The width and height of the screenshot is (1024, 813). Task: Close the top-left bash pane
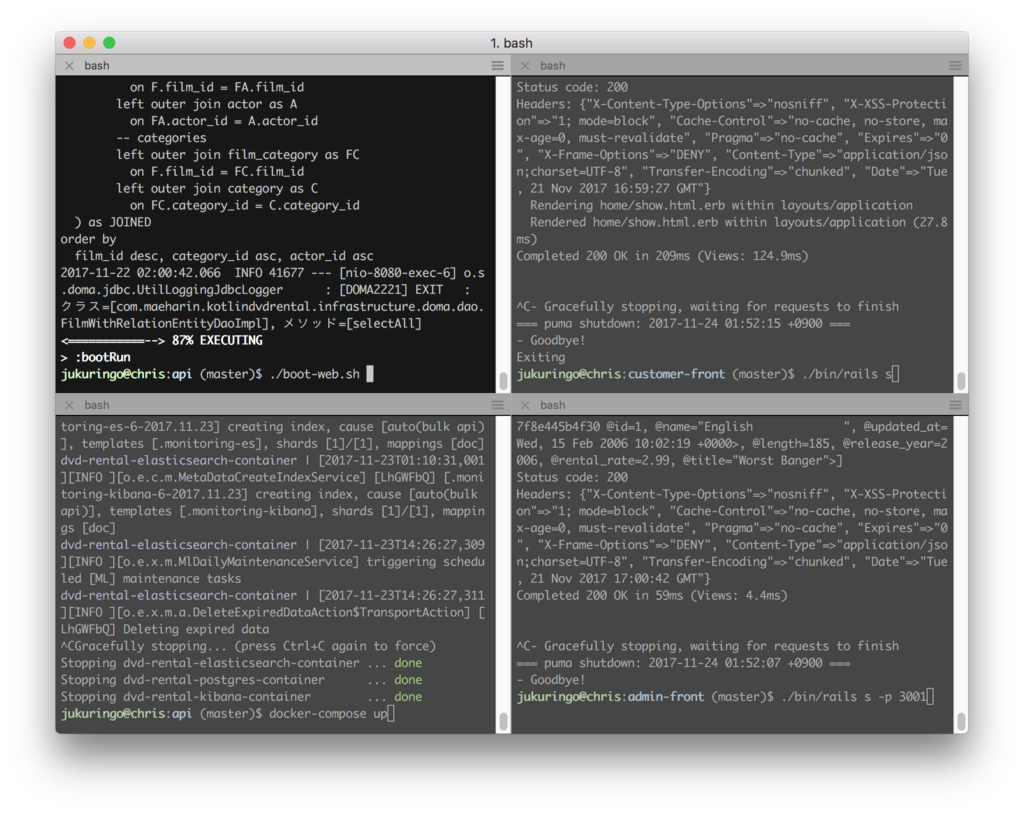point(69,65)
